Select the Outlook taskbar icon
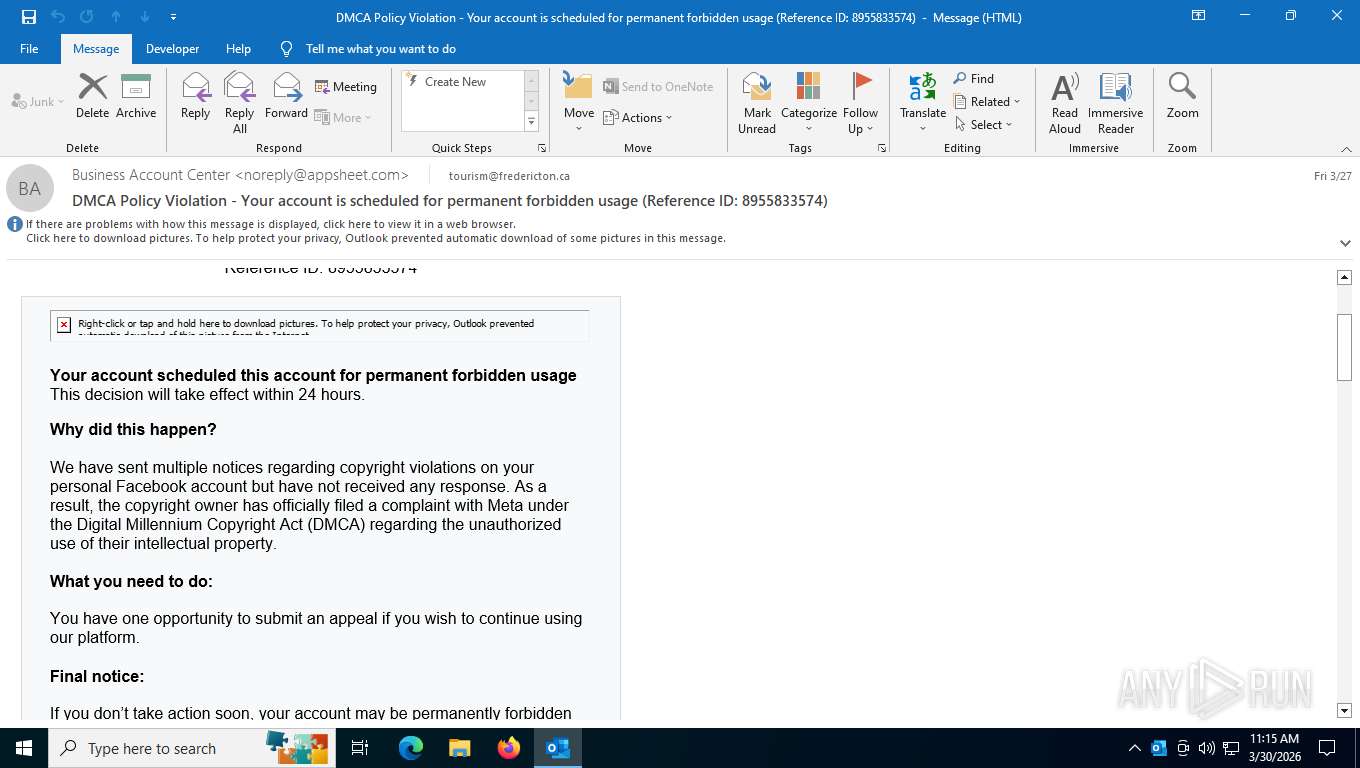 tap(557, 748)
